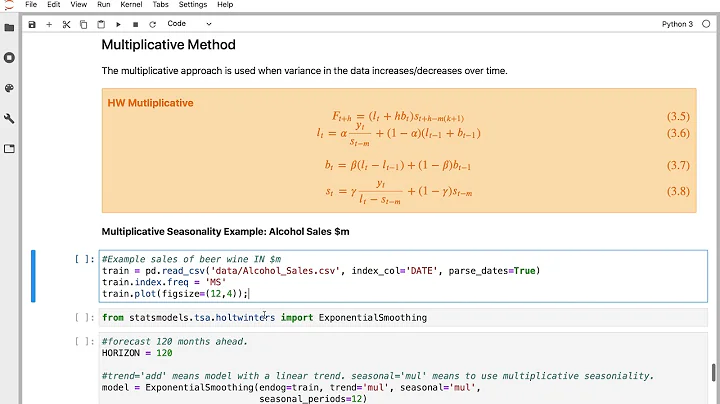Show running terminals and kernels sidebar panel
The width and height of the screenshot is (720, 404).
click(9, 57)
